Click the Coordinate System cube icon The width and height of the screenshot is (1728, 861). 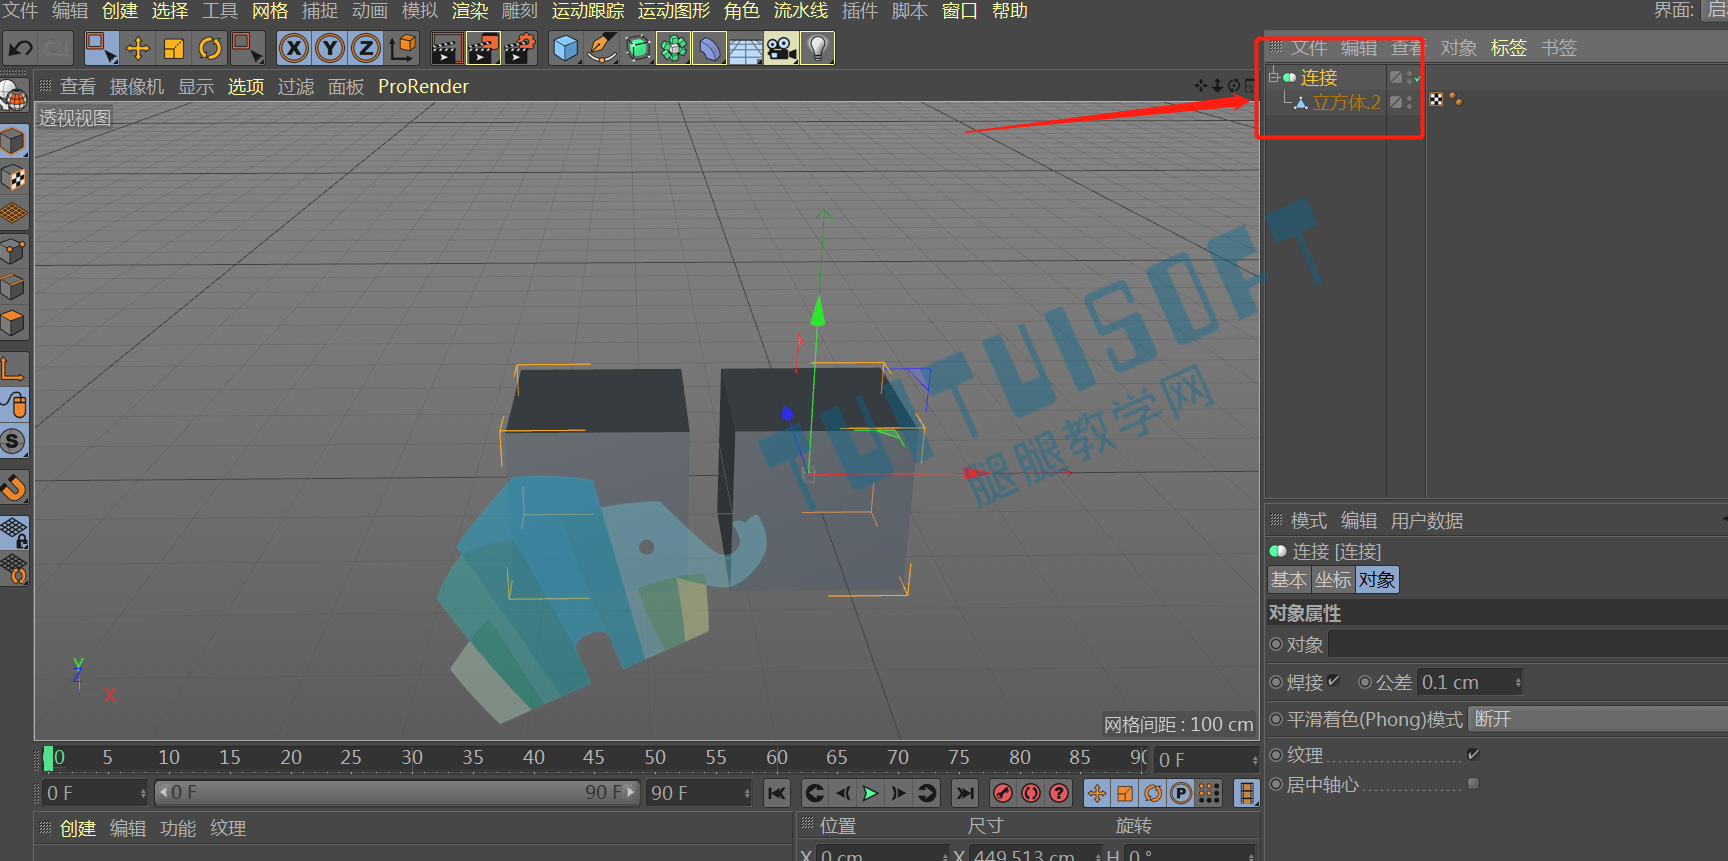[x=403, y=48]
